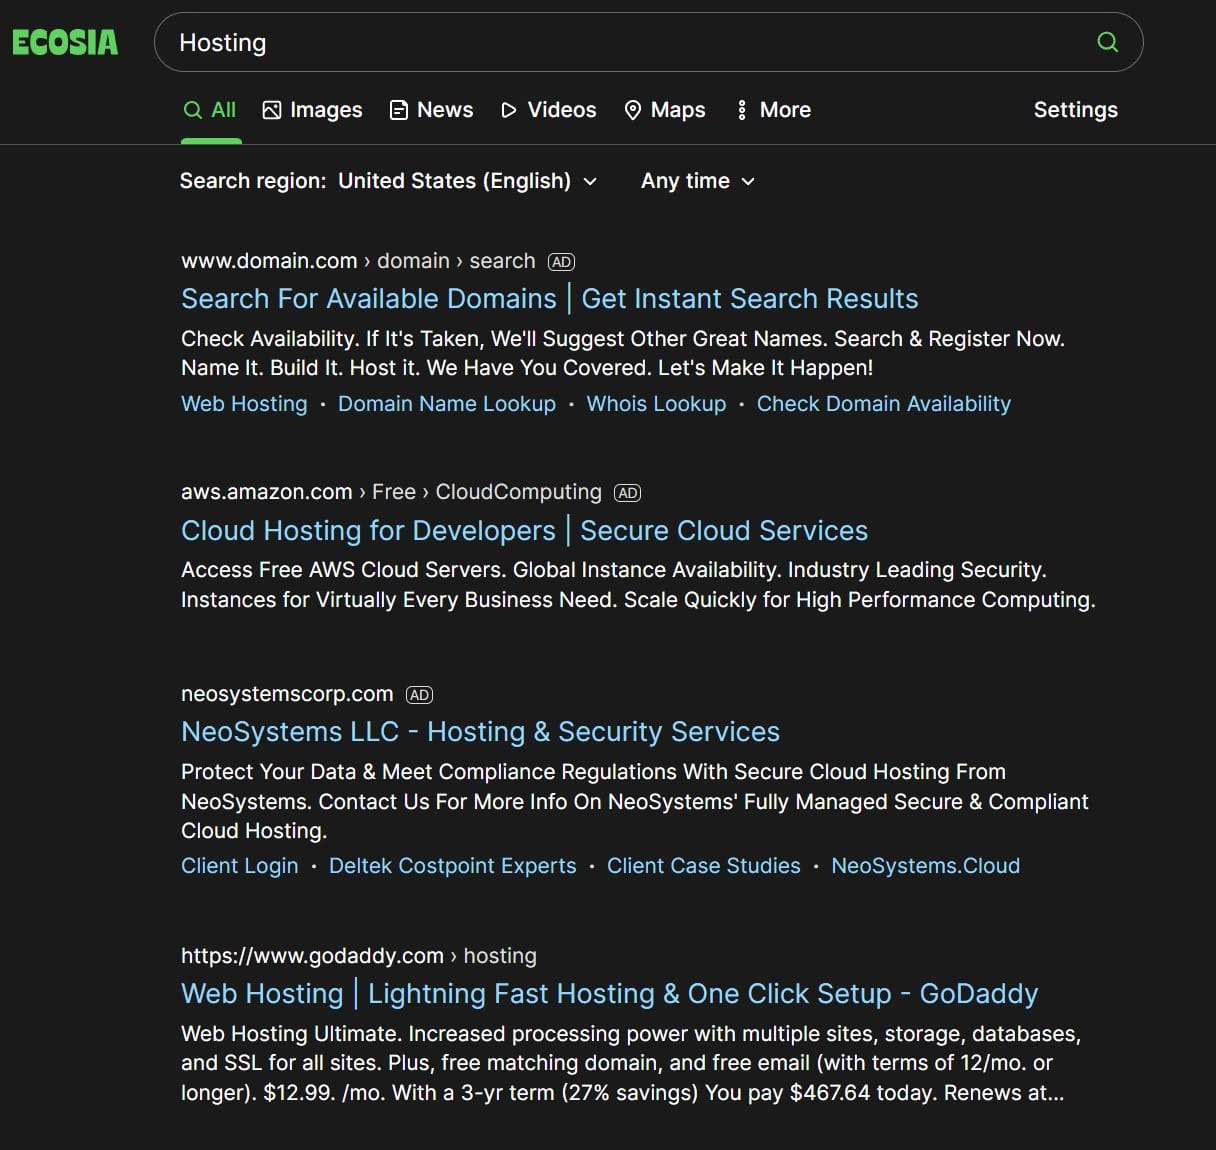Switch to the Images tab
The width and height of the screenshot is (1216, 1150).
point(312,110)
